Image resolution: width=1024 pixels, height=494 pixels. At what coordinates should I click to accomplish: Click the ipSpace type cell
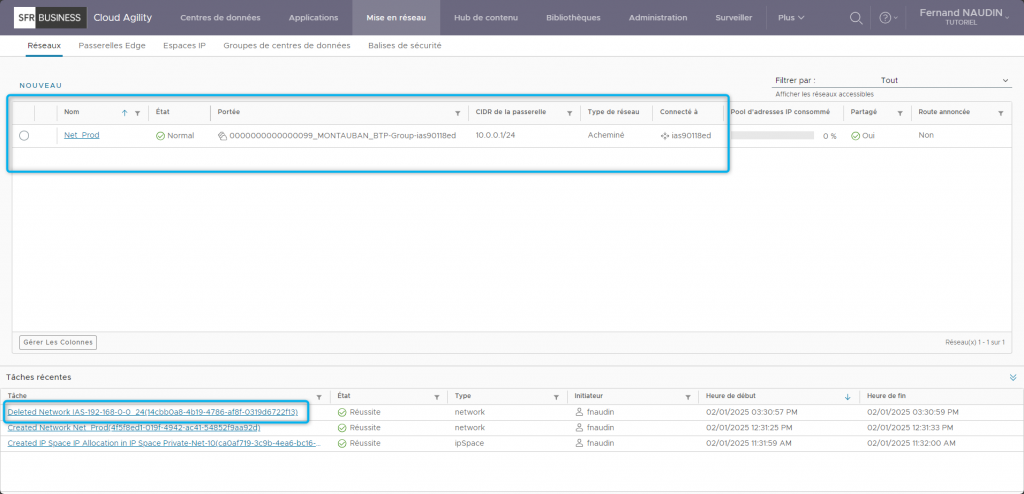470,443
